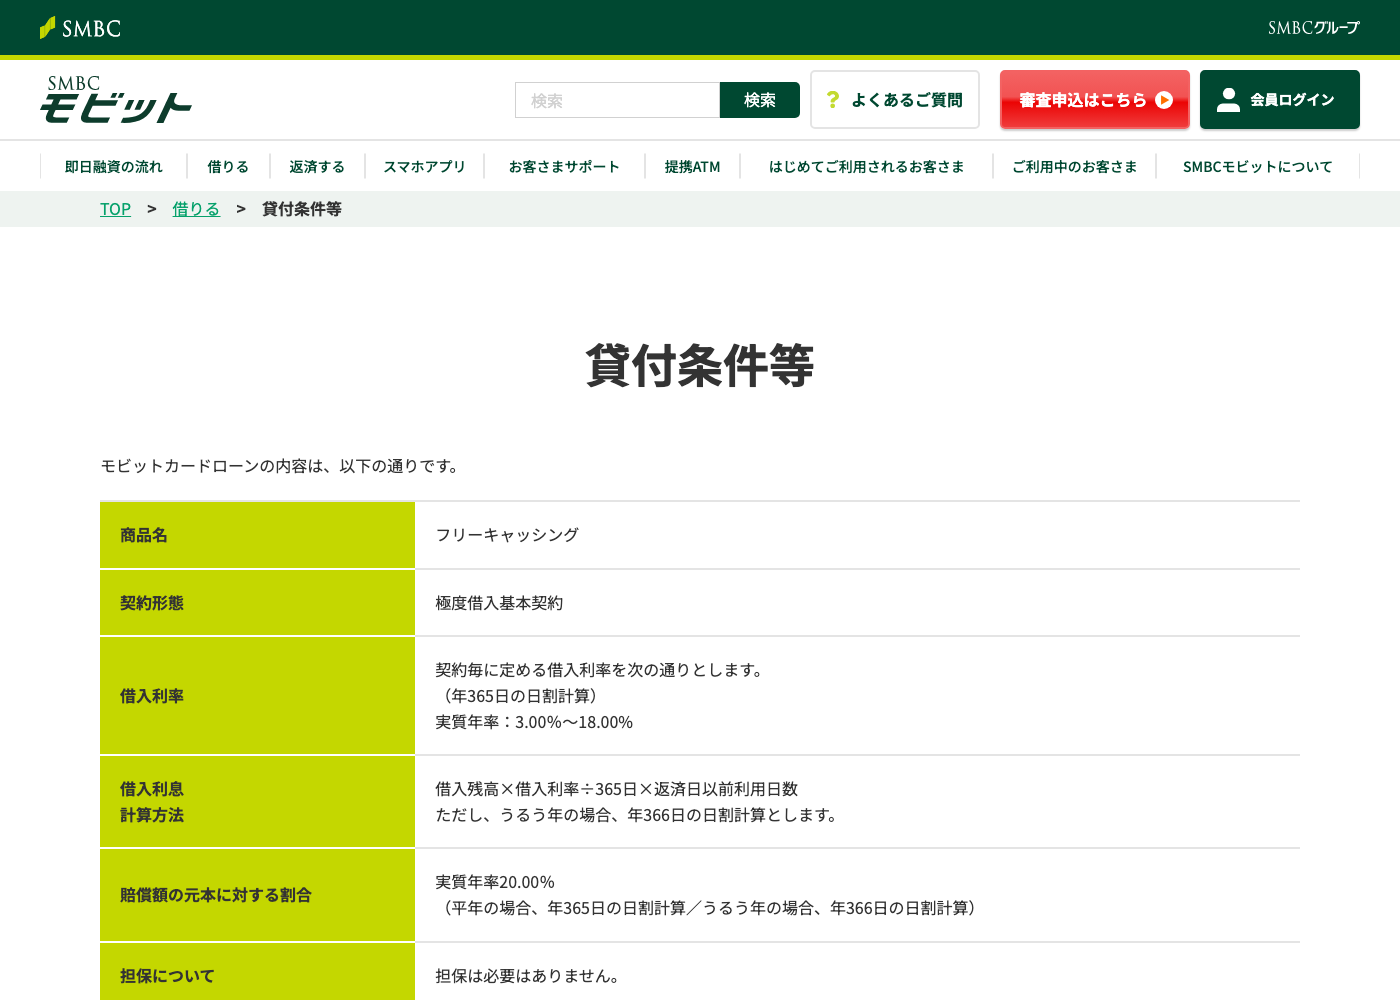Go to TOP via breadcrumb link
The image size is (1400, 1000).
coord(115,209)
